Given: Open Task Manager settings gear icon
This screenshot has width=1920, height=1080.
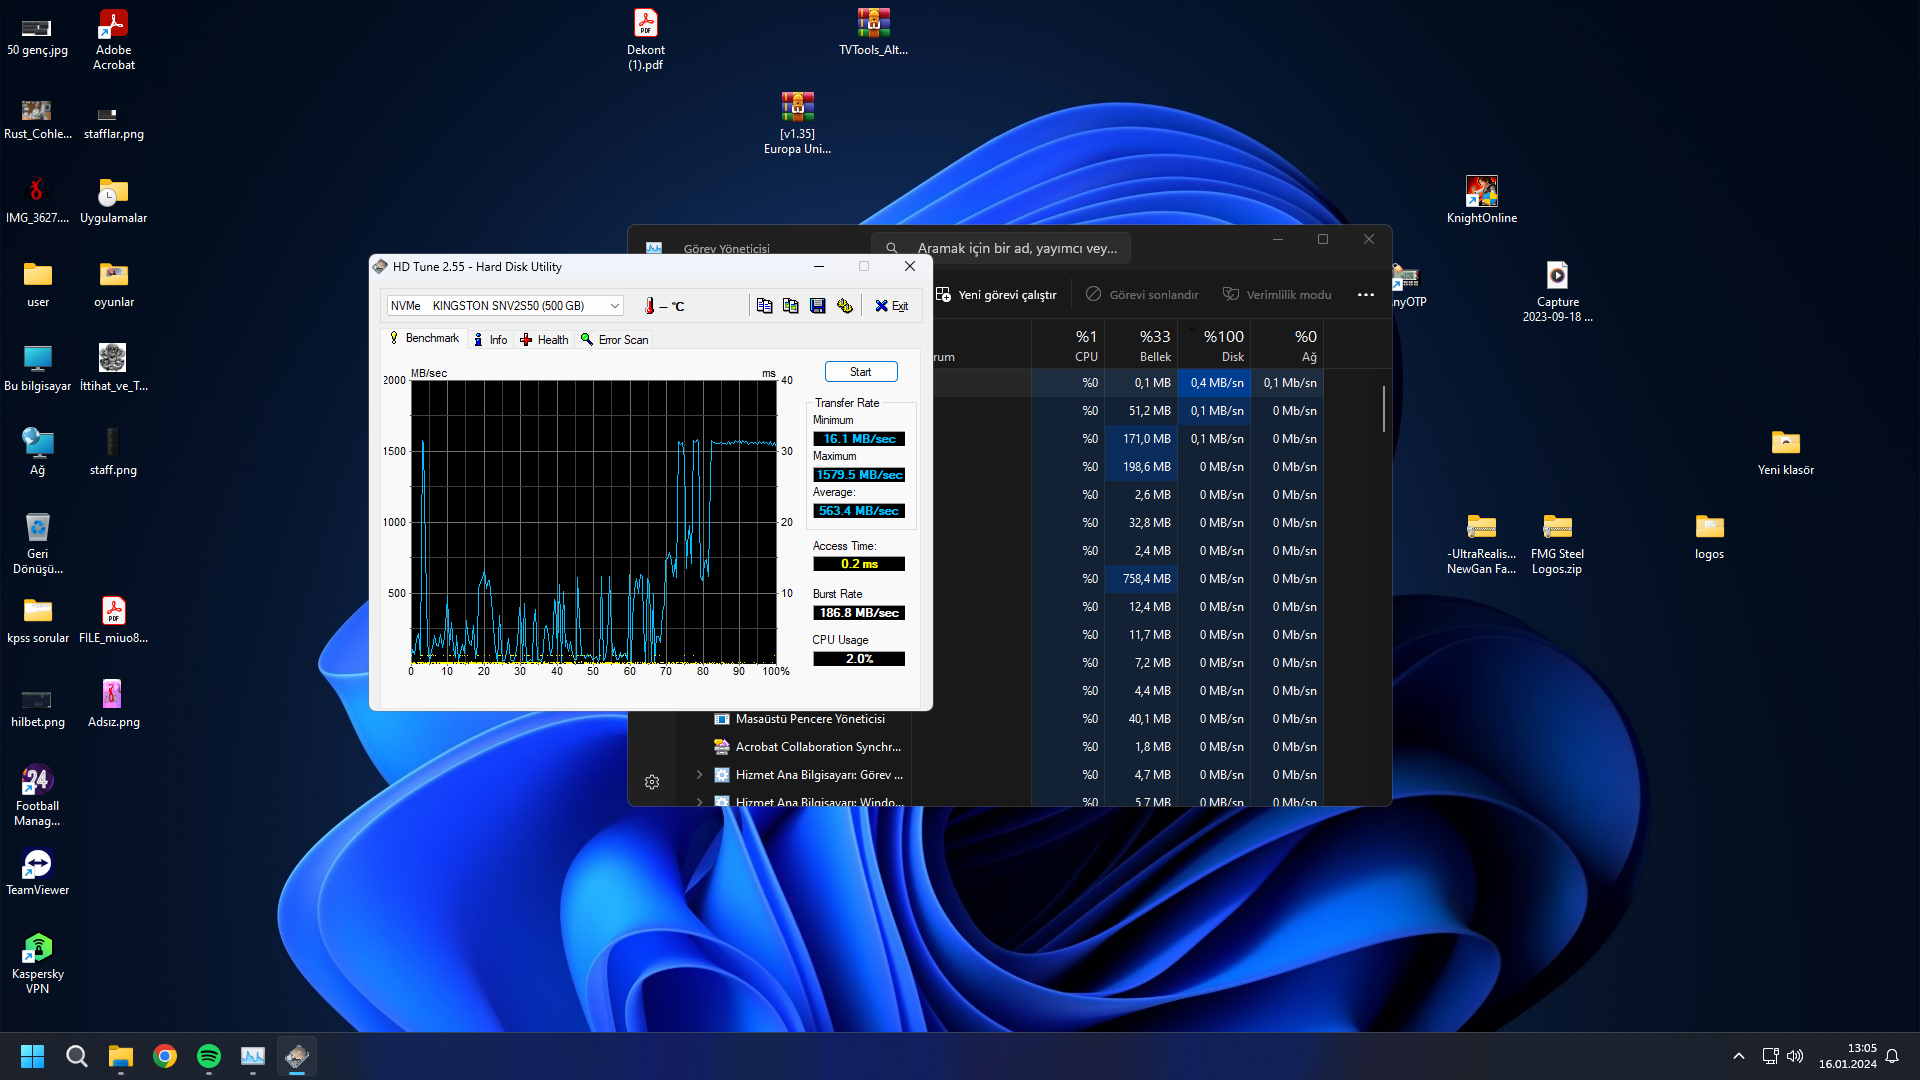Looking at the screenshot, I should coord(652,782).
